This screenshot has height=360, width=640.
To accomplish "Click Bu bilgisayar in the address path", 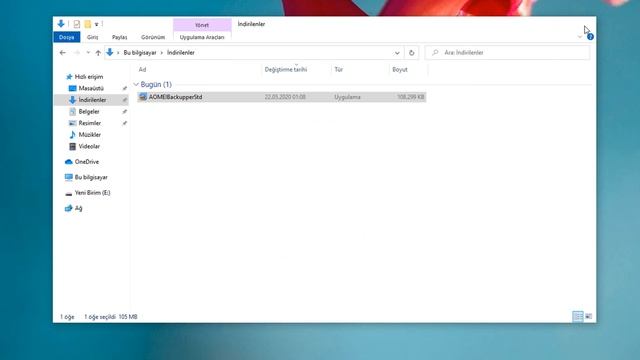I will 140,53.
